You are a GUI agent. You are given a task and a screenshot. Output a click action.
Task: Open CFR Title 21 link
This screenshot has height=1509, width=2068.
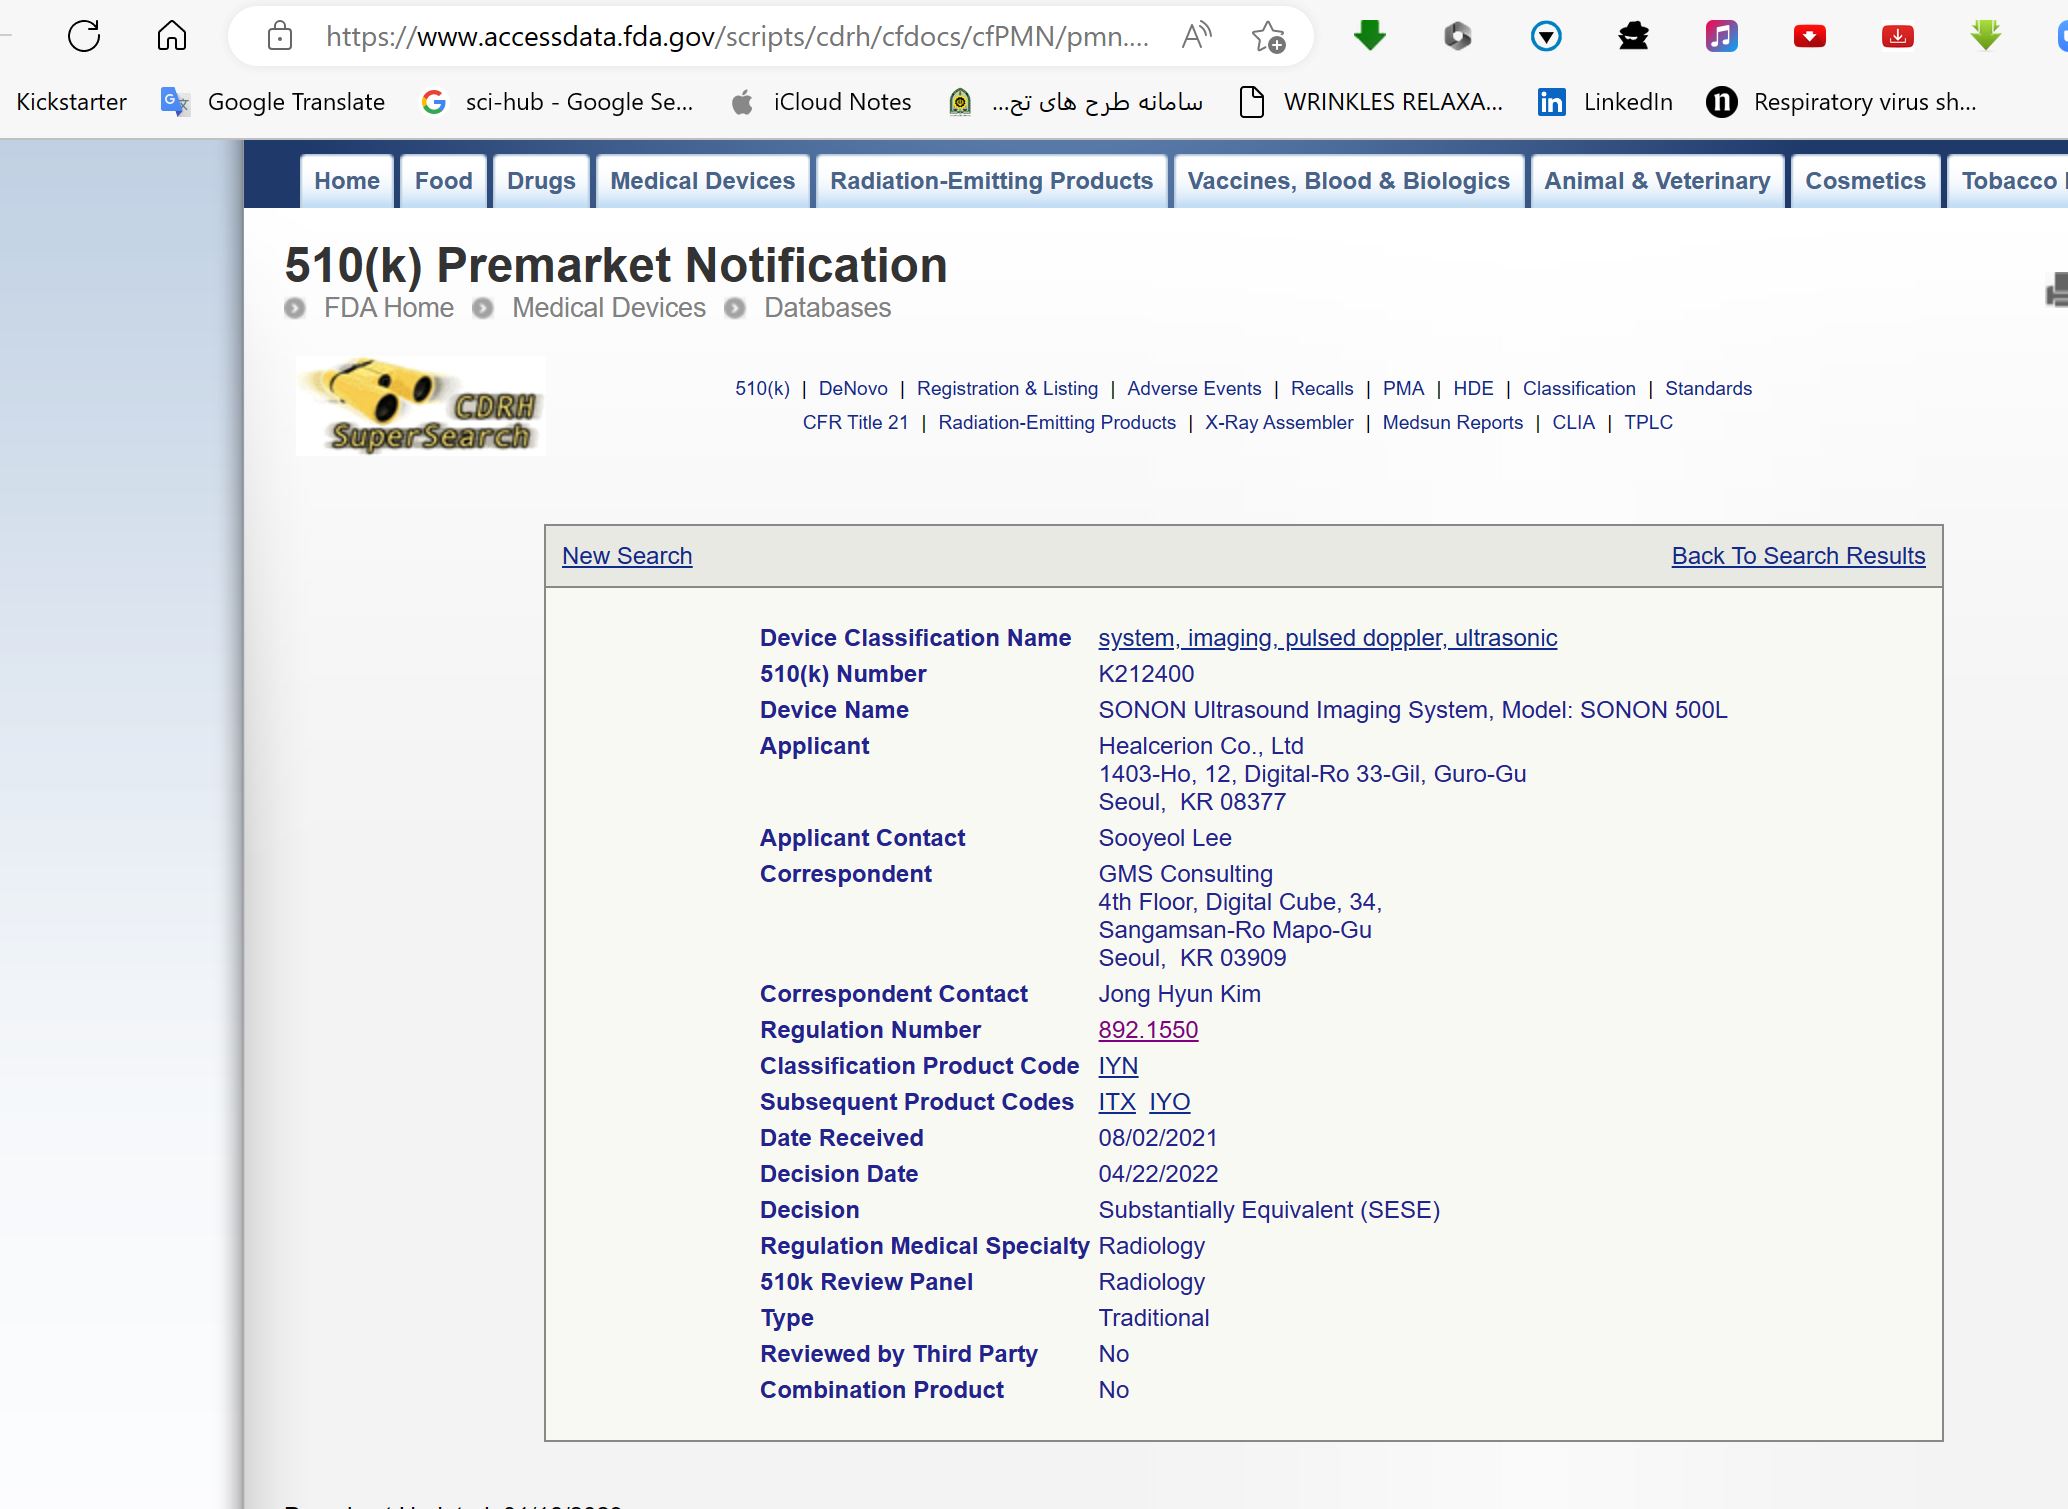855,423
